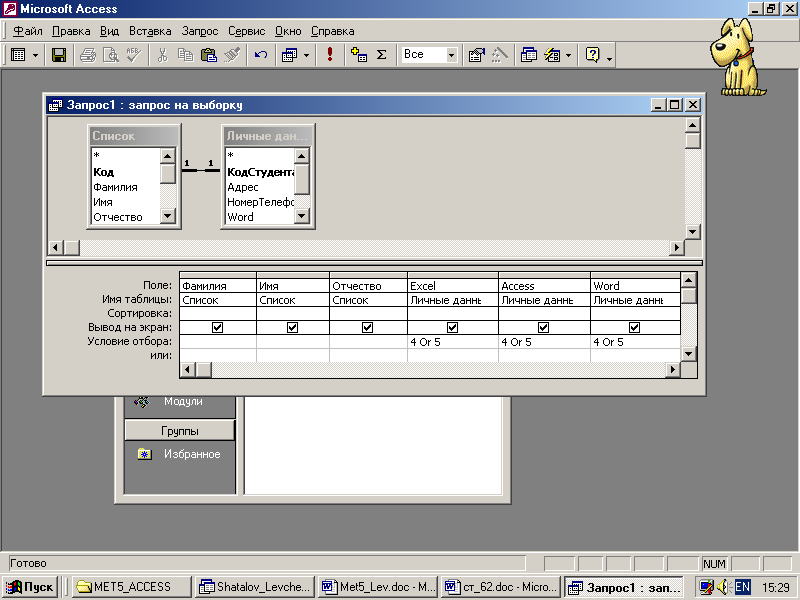Click the volume speaker tray icon

tap(722, 587)
